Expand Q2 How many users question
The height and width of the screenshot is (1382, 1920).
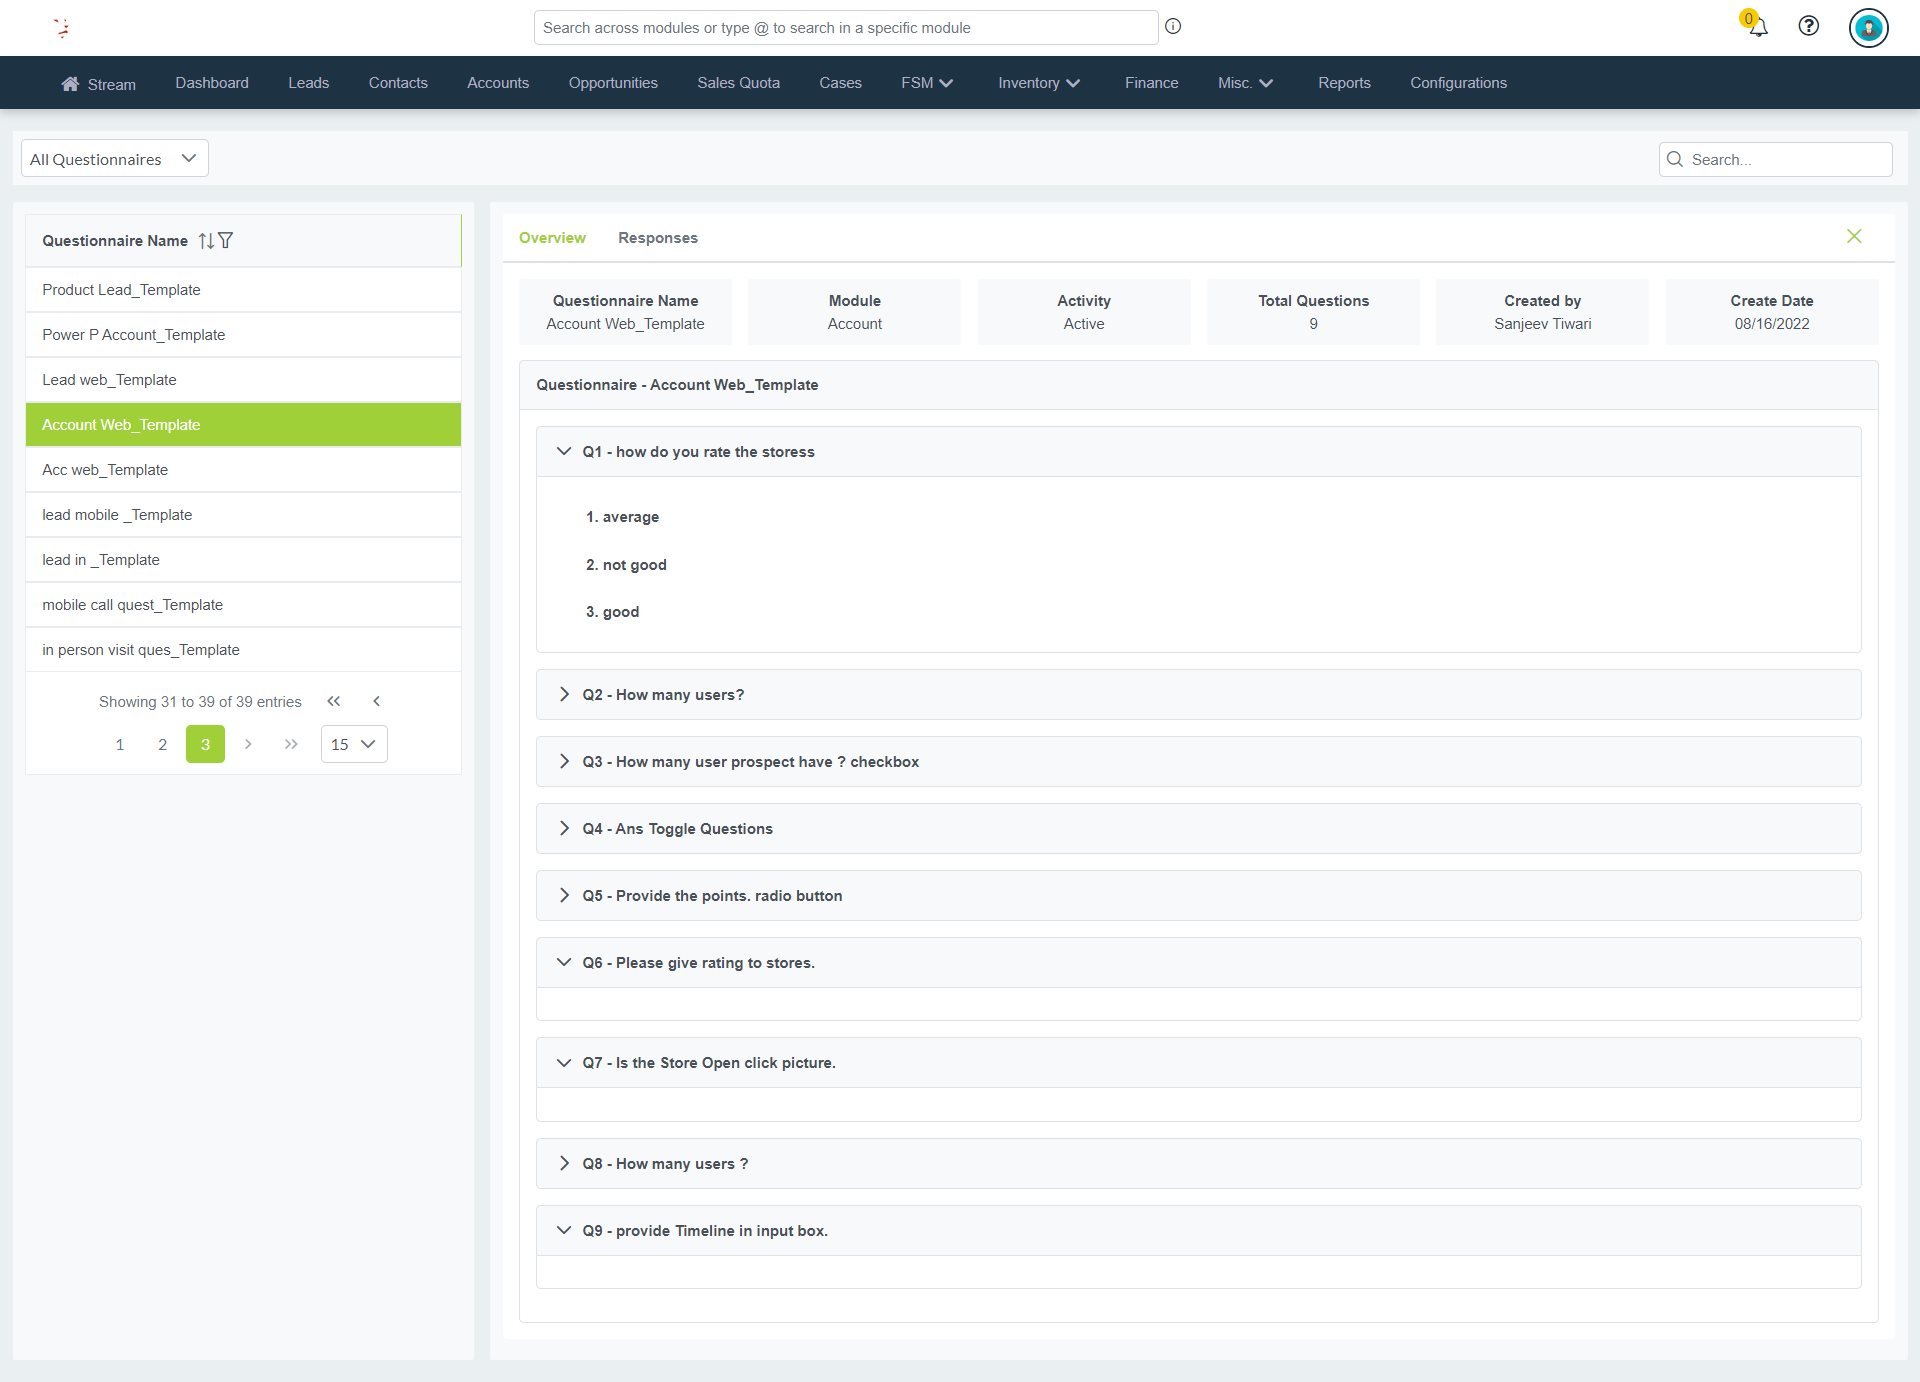pyautogui.click(x=564, y=695)
